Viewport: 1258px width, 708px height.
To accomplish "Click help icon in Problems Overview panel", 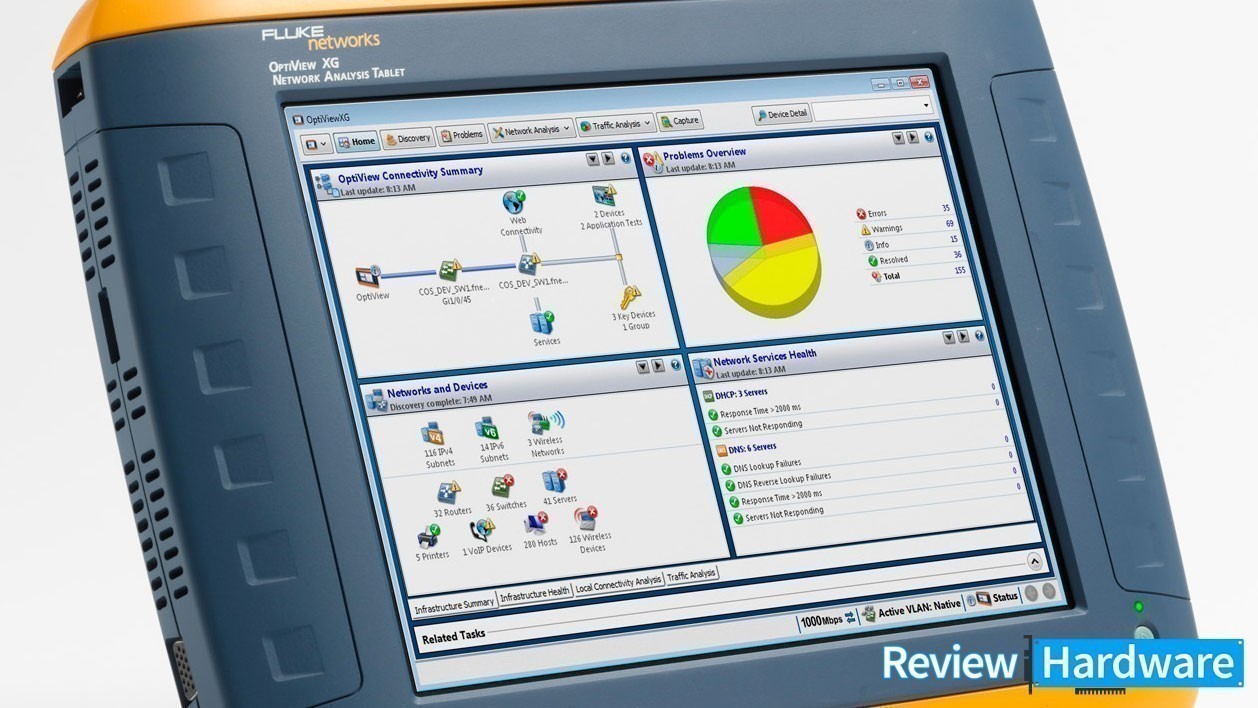I will [929, 137].
